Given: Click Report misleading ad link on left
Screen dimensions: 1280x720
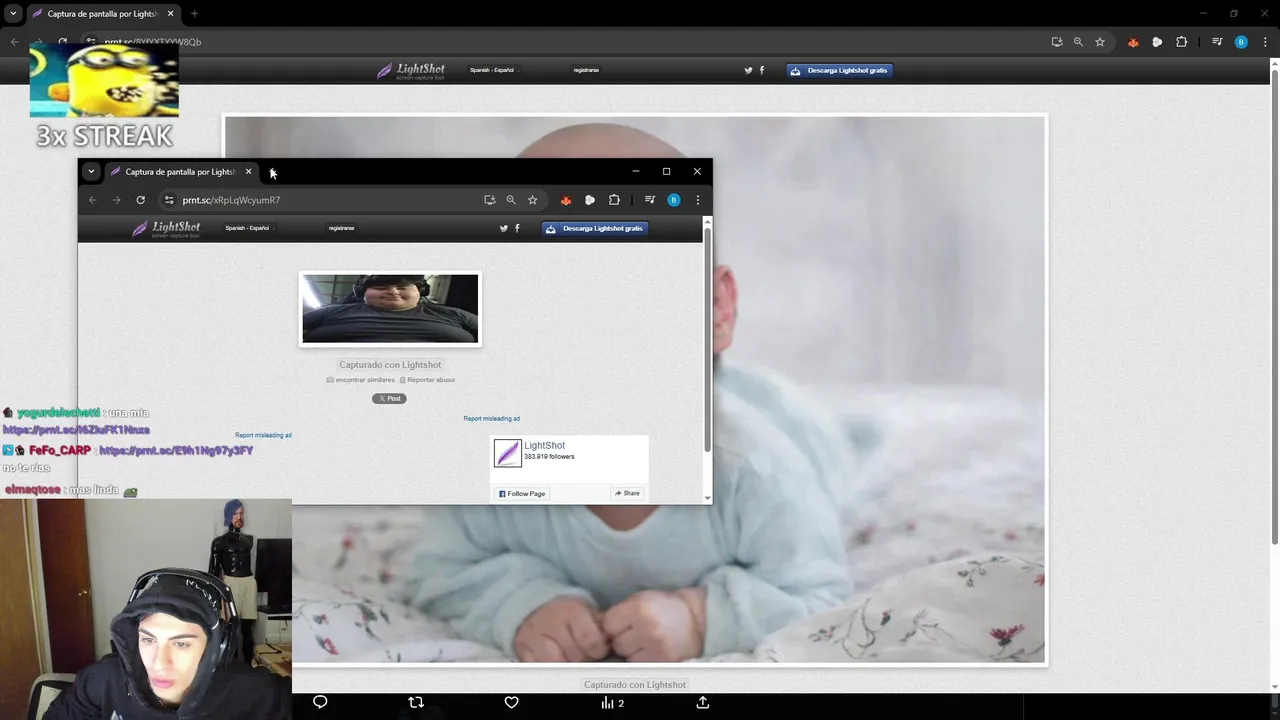Looking at the screenshot, I should click(263, 435).
